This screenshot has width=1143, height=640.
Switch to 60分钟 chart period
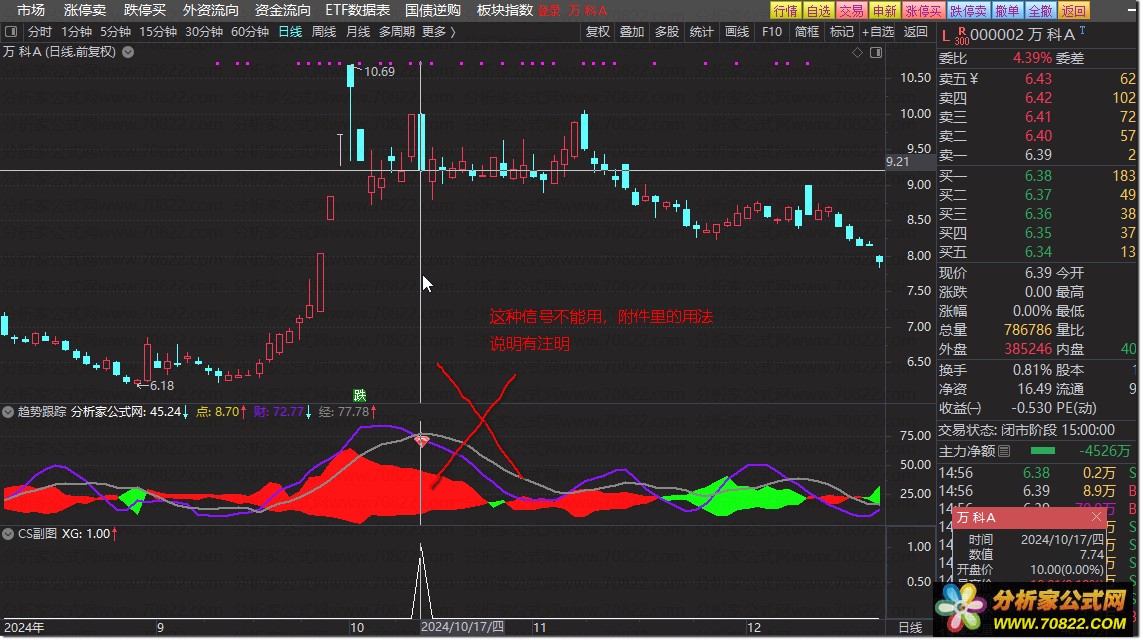tap(249, 32)
